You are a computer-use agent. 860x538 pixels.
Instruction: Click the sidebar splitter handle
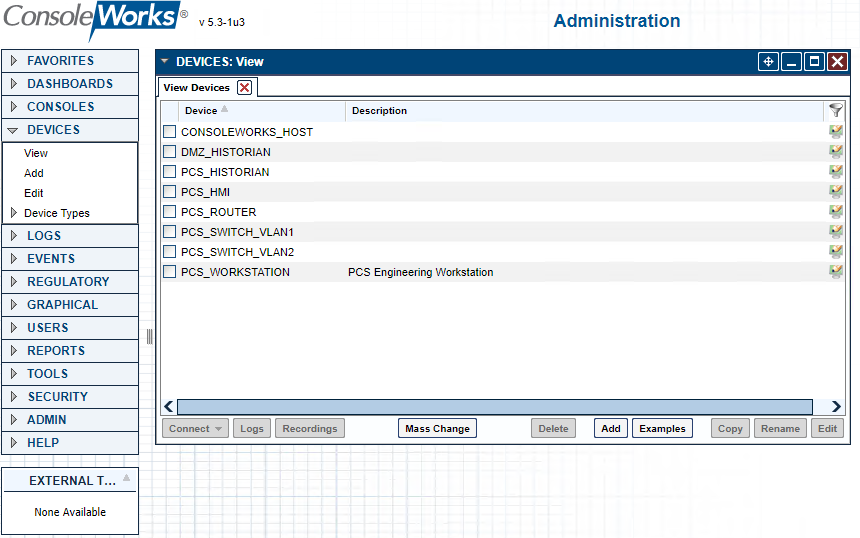[149, 336]
